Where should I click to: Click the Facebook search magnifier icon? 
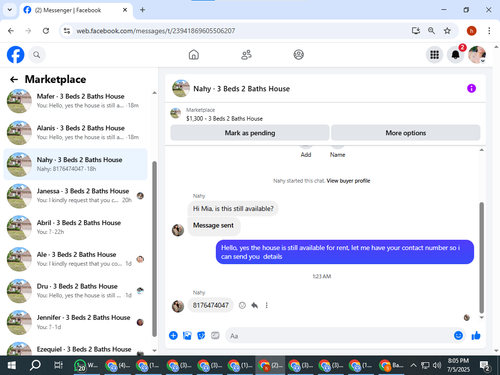point(37,55)
